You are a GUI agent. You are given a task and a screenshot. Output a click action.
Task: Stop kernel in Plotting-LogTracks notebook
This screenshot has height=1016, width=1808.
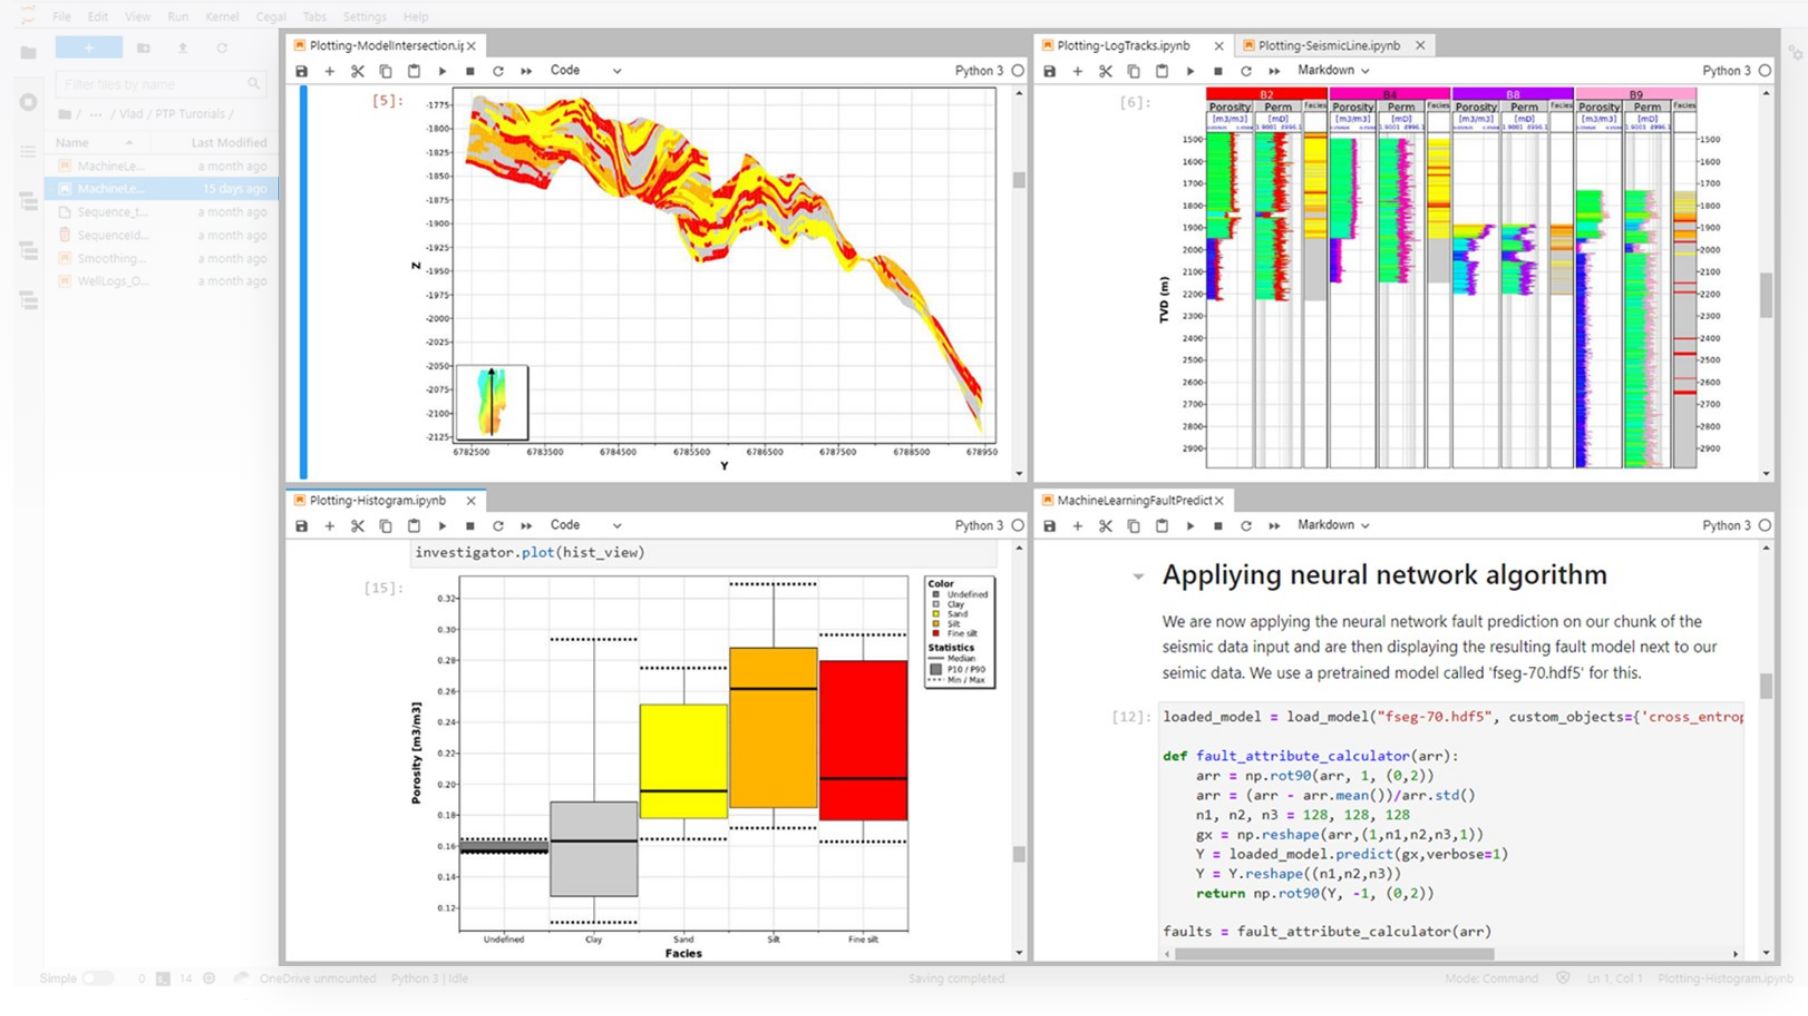[x=1218, y=71]
